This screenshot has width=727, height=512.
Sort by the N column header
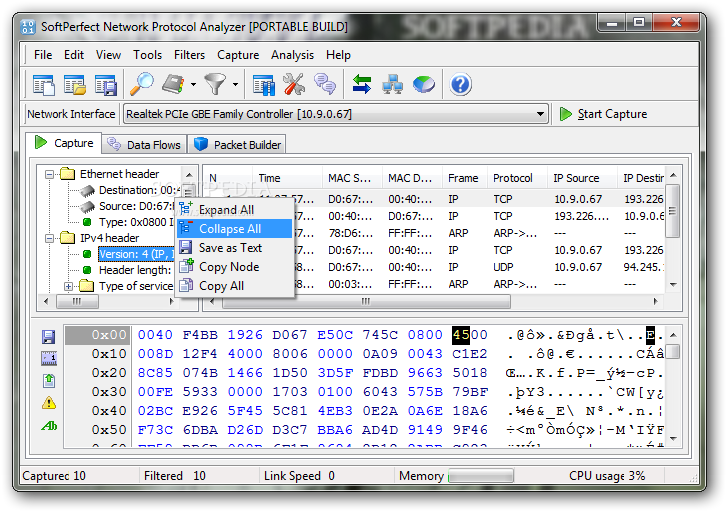click(x=228, y=178)
